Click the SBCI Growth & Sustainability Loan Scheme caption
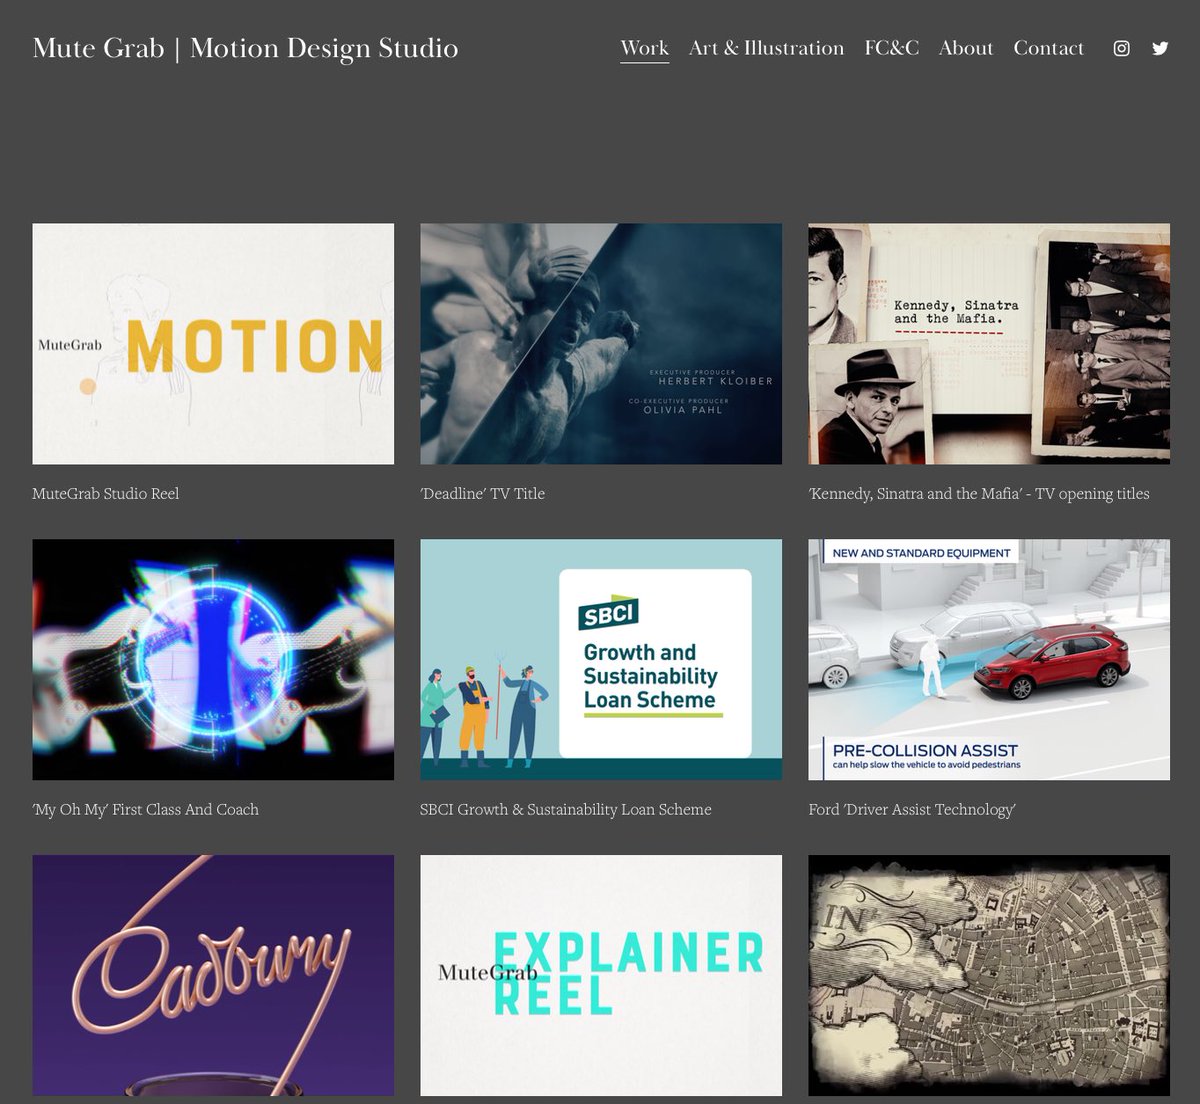The height and width of the screenshot is (1104, 1200). (x=566, y=809)
